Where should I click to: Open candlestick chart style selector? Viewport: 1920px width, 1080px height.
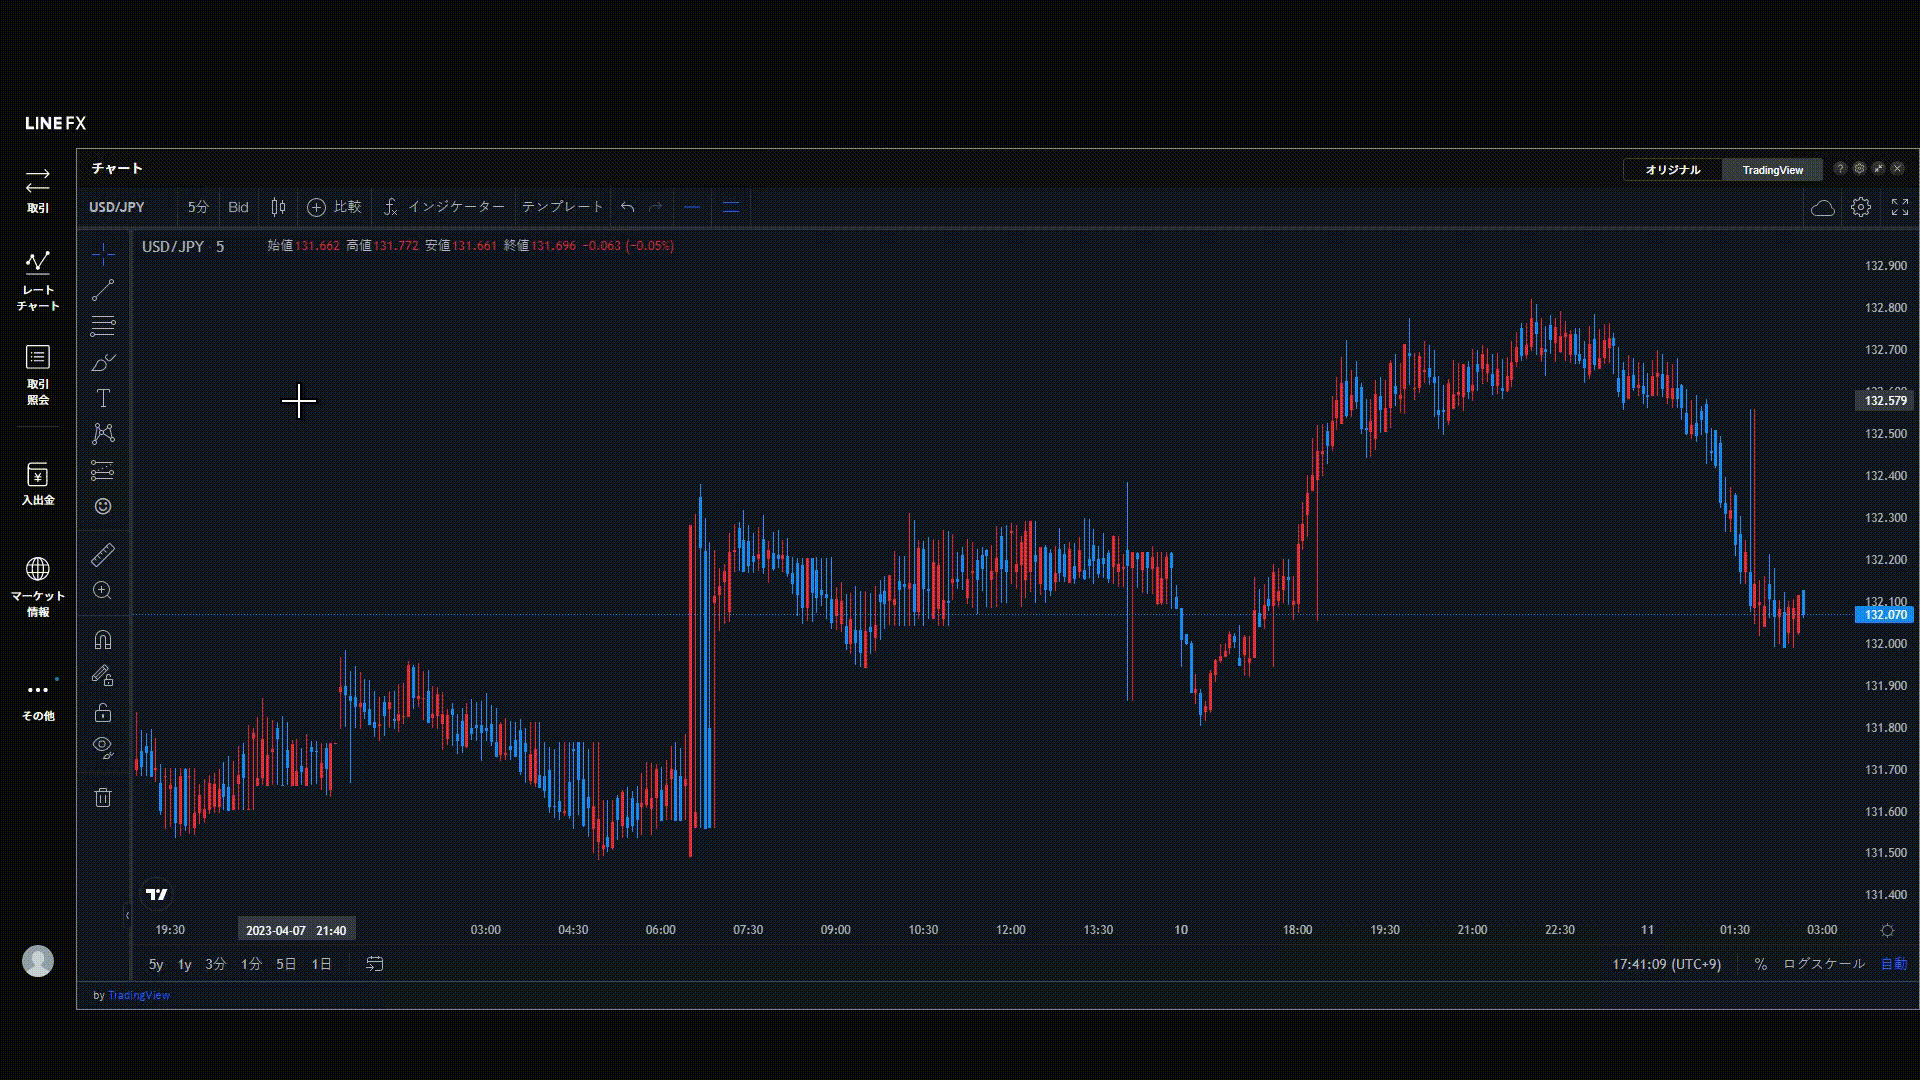pos(279,207)
